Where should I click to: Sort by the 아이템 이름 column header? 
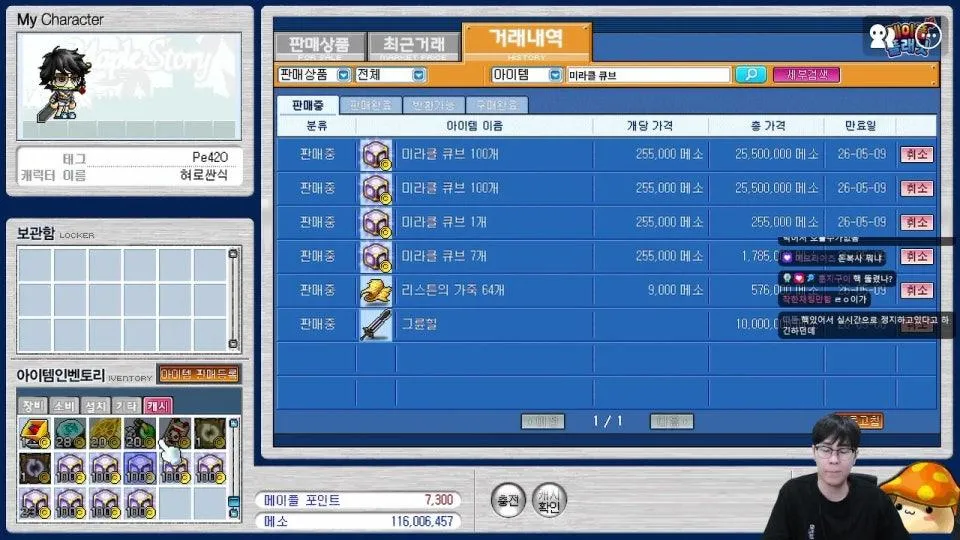474,126
